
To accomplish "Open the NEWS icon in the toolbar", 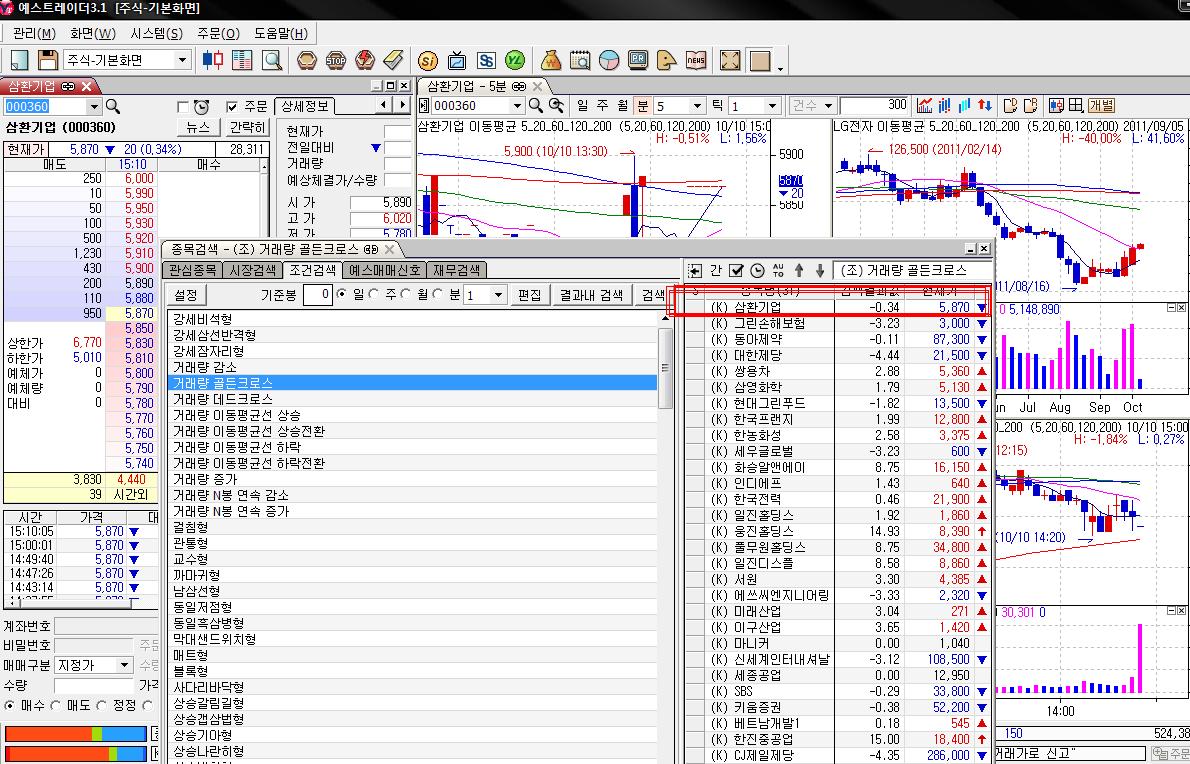I will click(x=695, y=60).
